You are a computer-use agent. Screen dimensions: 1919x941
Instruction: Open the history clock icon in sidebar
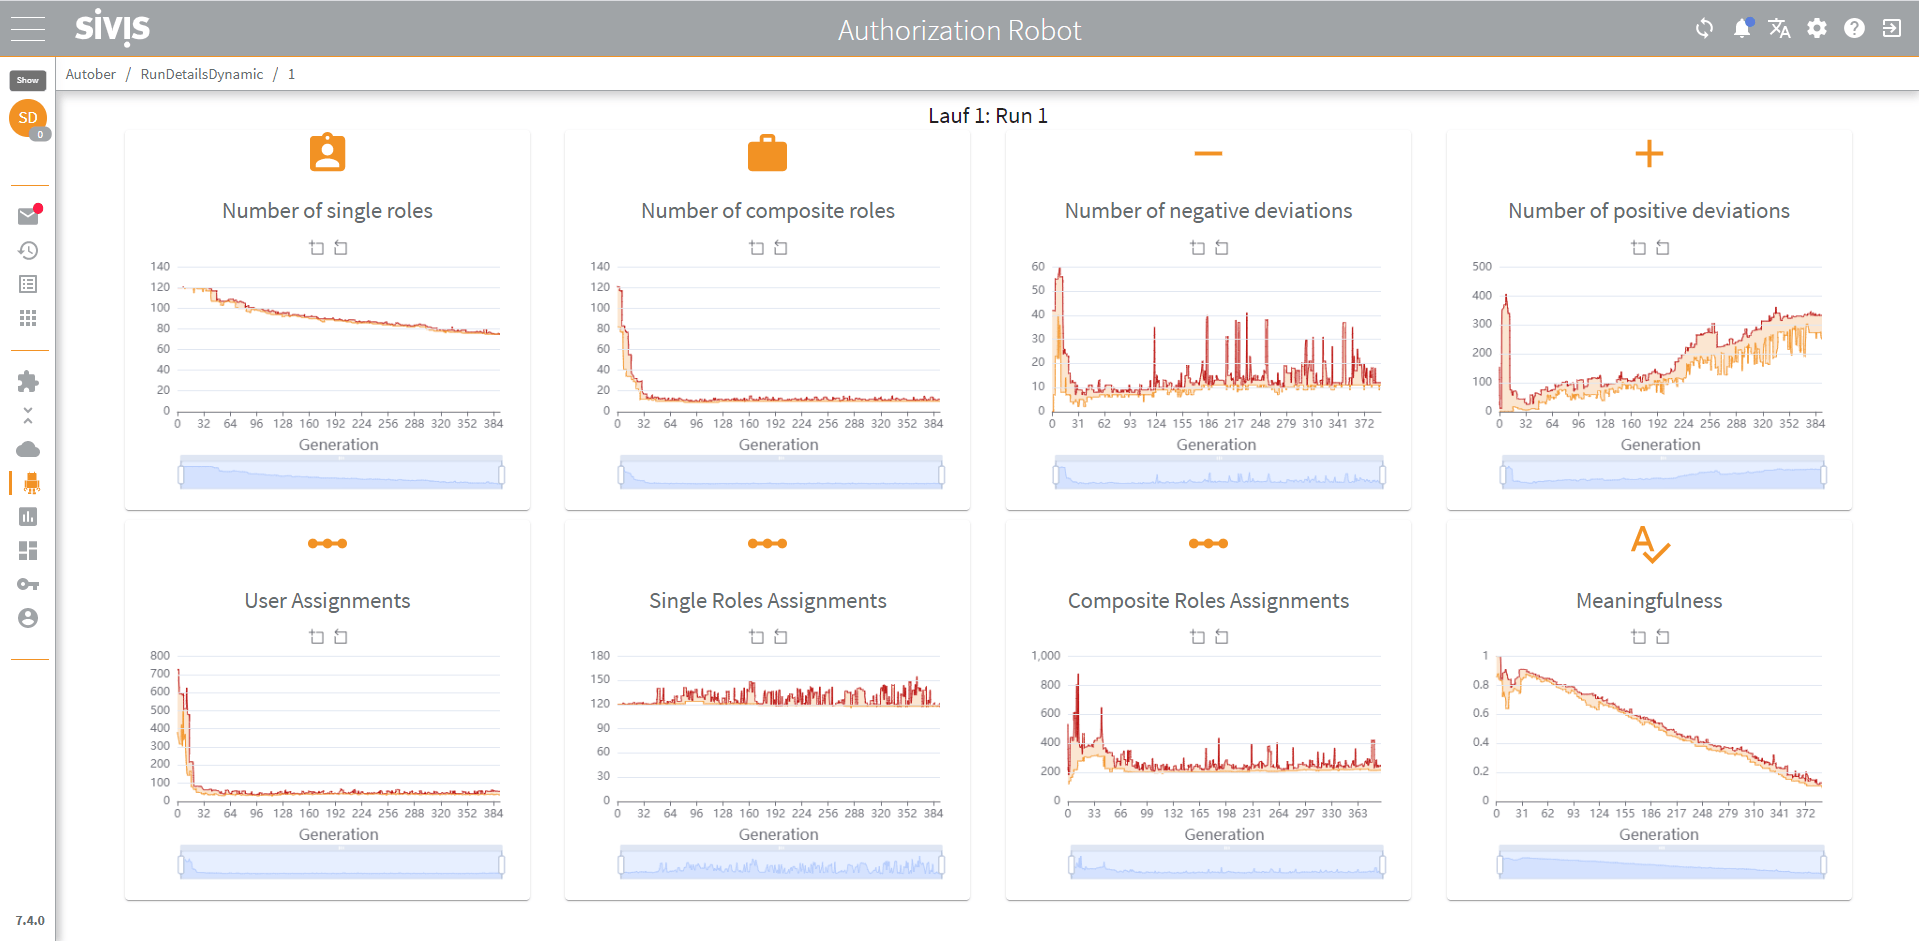28,250
